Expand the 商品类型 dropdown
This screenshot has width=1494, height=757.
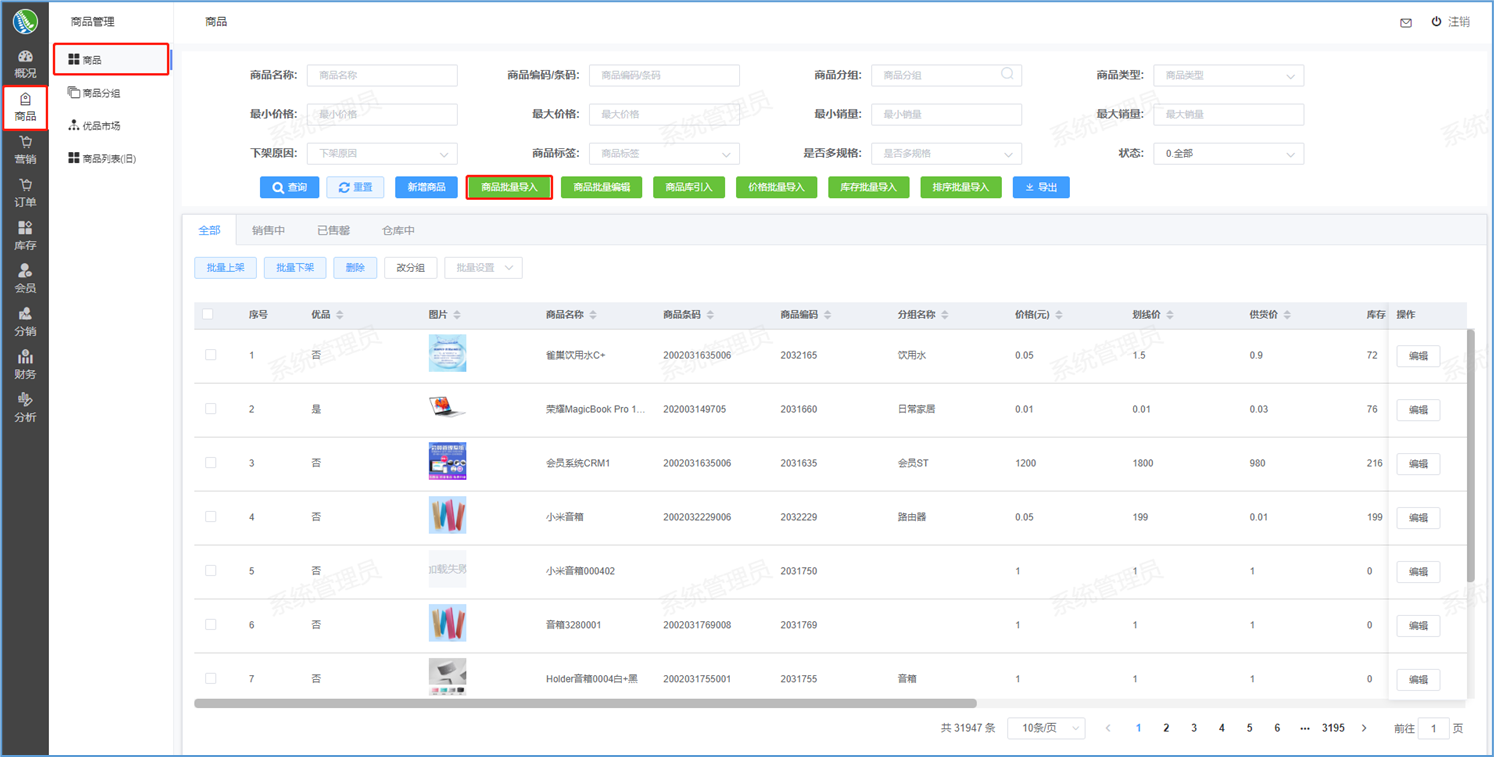(x=1228, y=76)
